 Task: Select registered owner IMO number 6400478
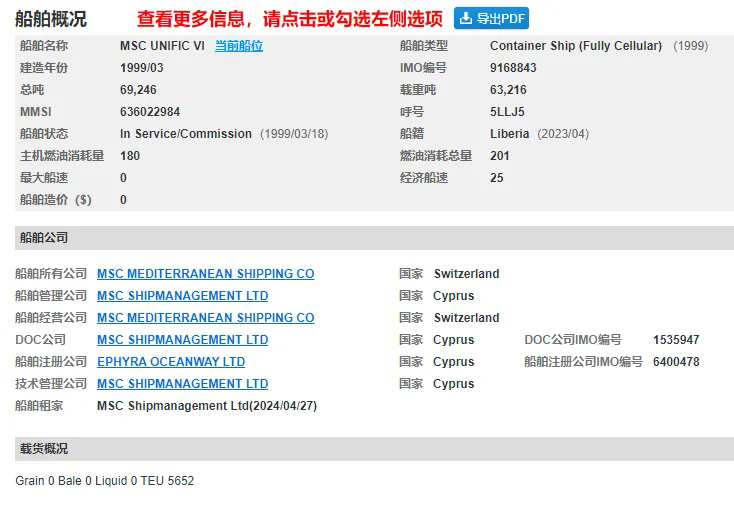point(676,362)
